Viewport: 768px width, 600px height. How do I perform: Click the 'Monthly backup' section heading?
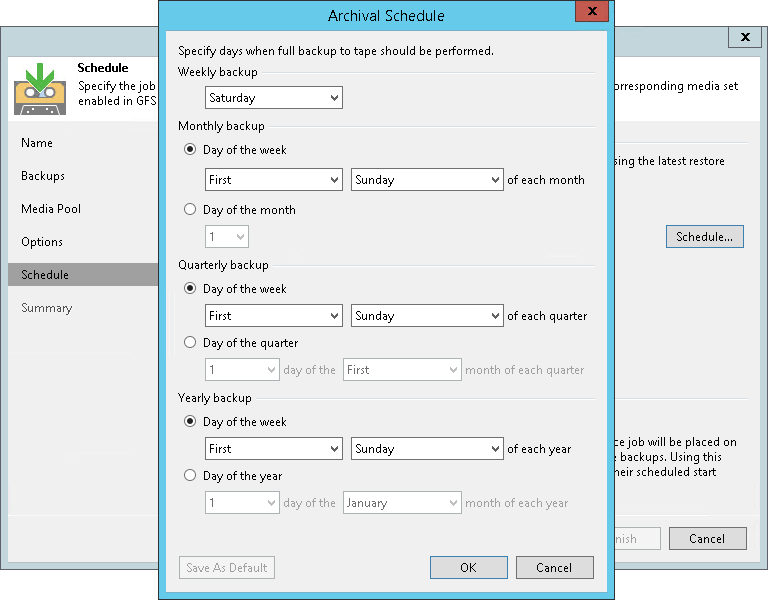point(221,126)
